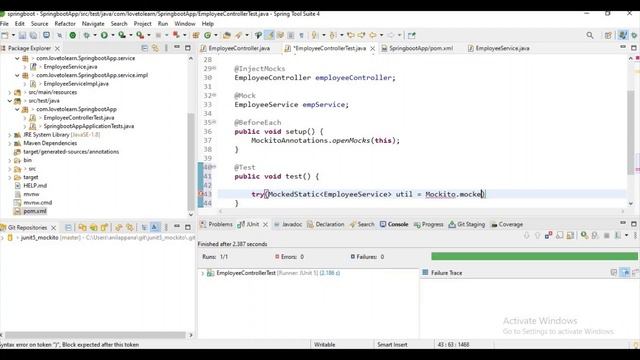
Task: Open the Source menu
Action: point(40,24)
